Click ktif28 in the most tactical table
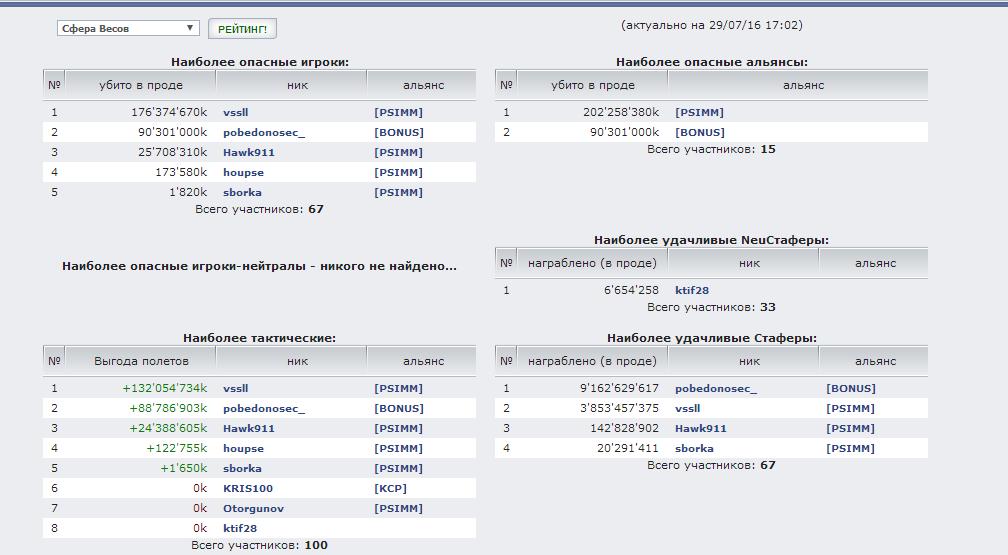Viewport: 1008px width, 555px height. 239,529
